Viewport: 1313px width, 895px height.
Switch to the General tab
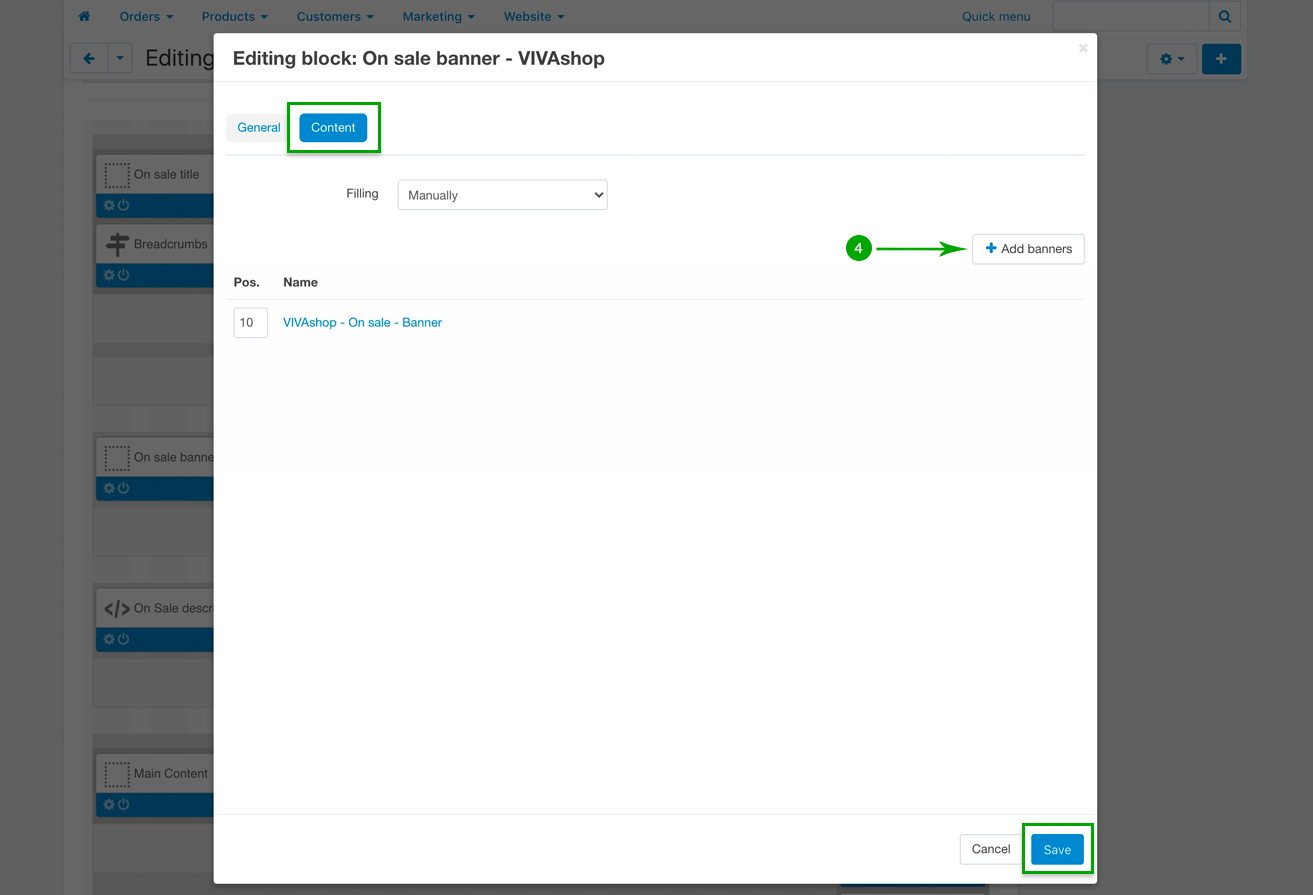259,128
